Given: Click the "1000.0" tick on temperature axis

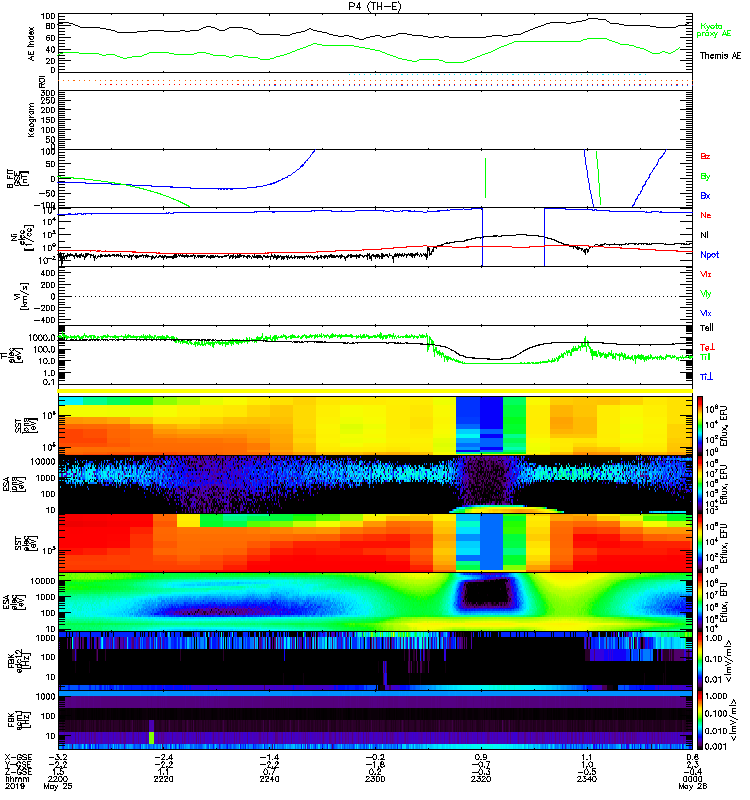Looking at the screenshot, I should tap(43, 338).
